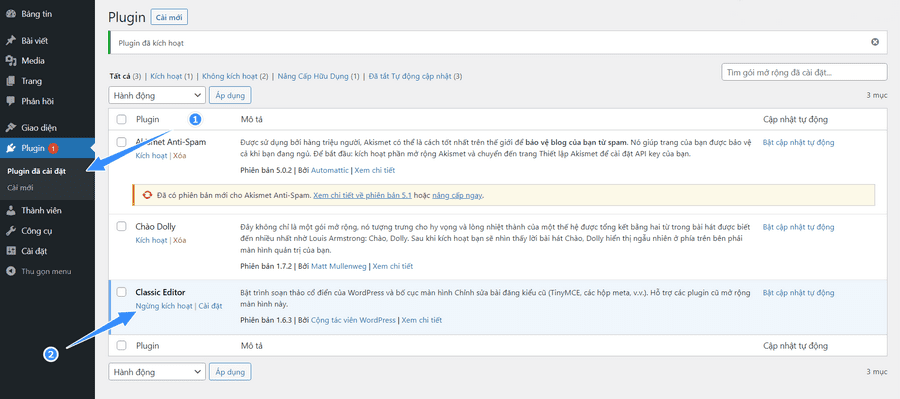Viewport: 900px width, 399px height.
Task: Click the Thu gọn menu collapse icon
Action: [x=10, y=271]
